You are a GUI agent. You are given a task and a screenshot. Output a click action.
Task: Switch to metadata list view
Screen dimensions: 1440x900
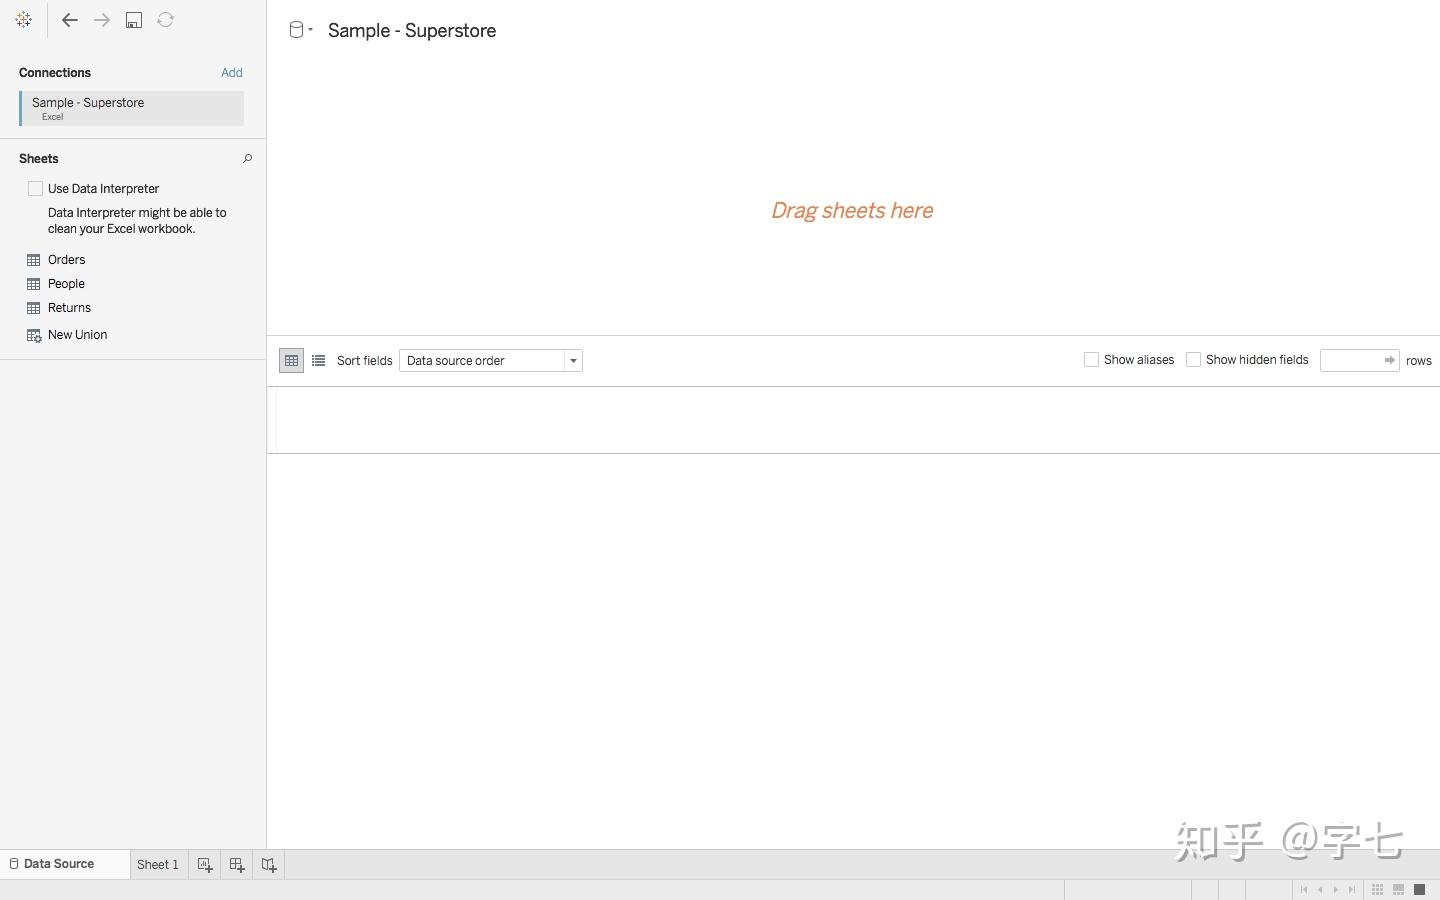tap(318, 360)
